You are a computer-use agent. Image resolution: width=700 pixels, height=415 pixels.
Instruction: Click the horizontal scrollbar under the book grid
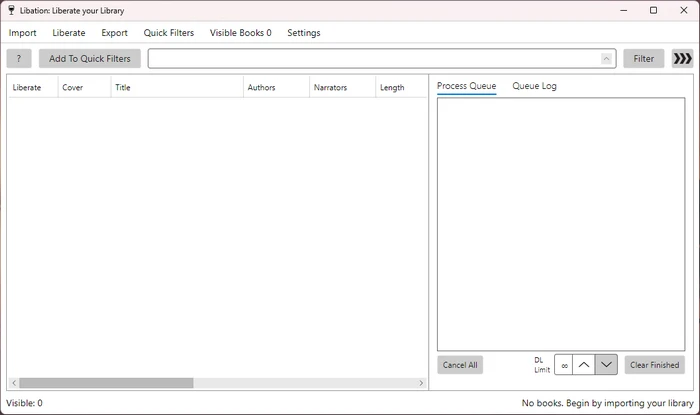click(x=106, y=383)
